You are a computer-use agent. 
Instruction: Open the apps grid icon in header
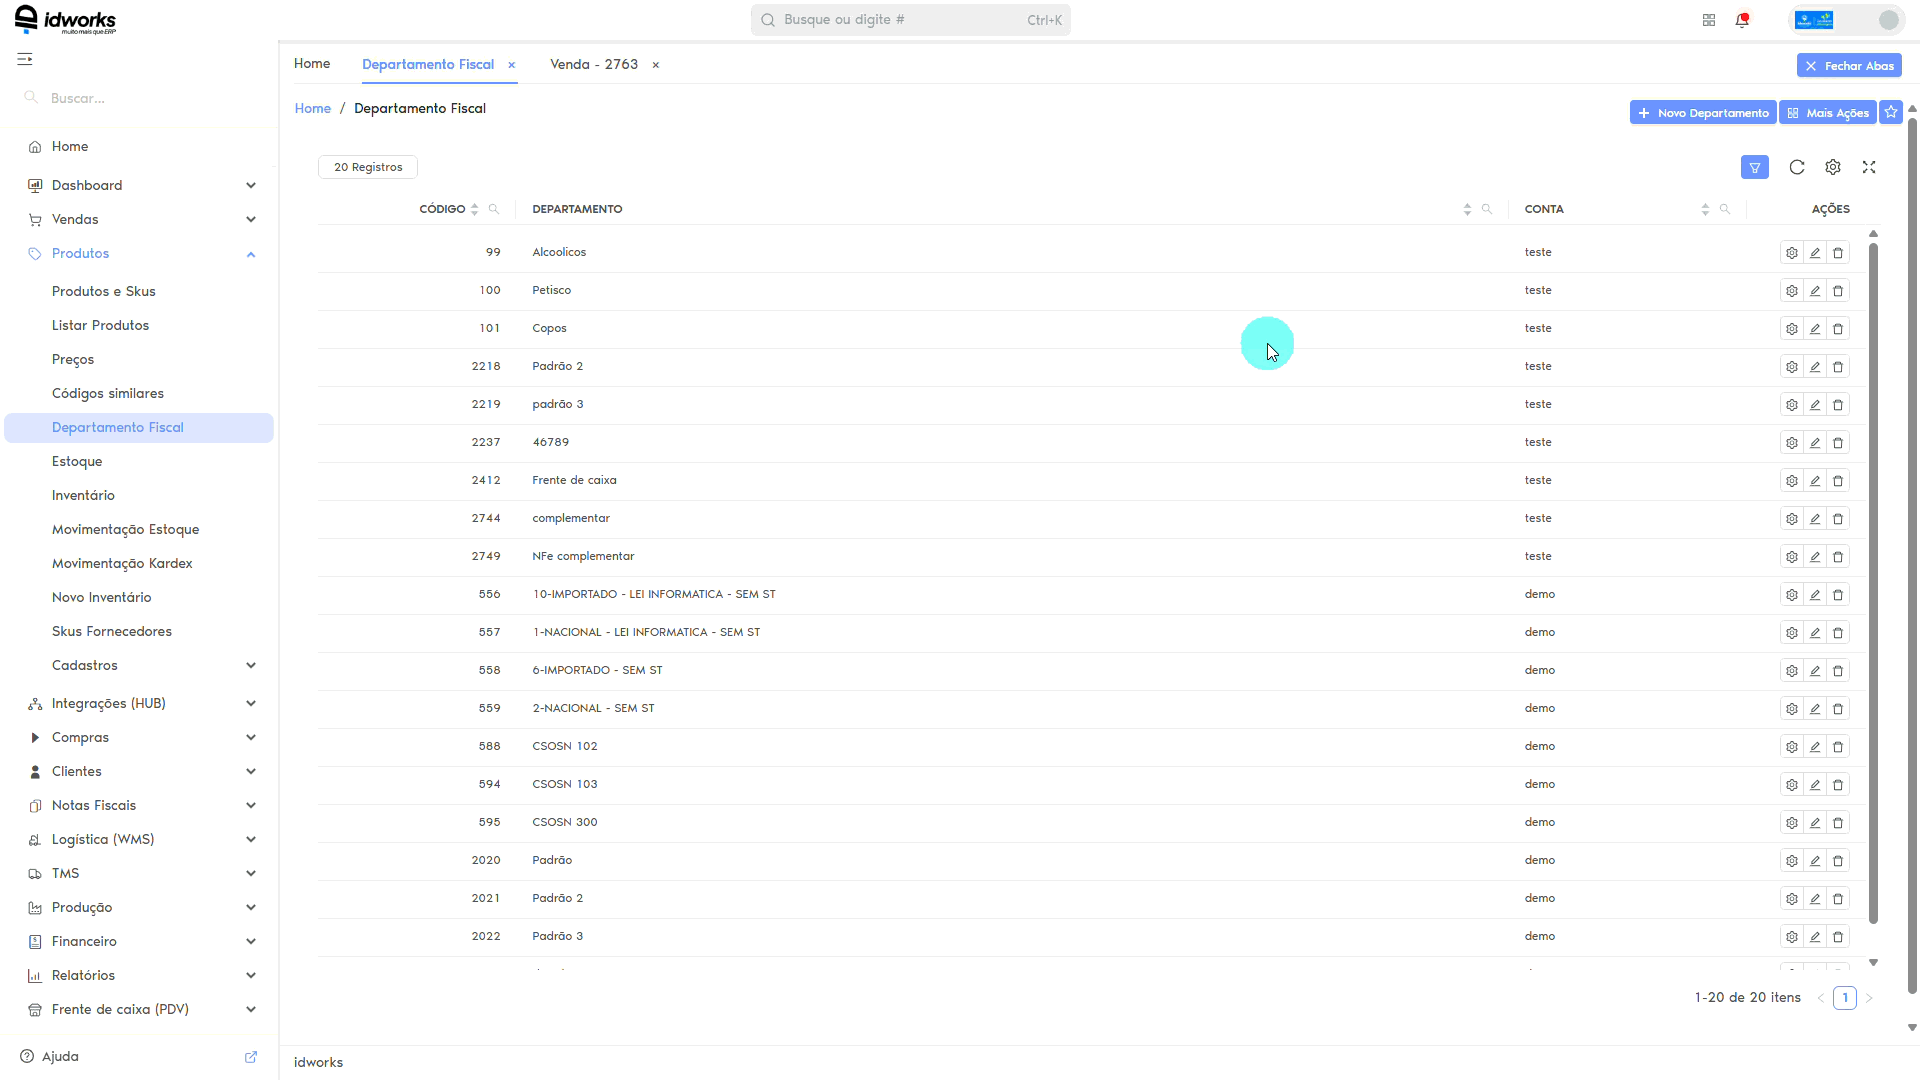[1709, 20]
